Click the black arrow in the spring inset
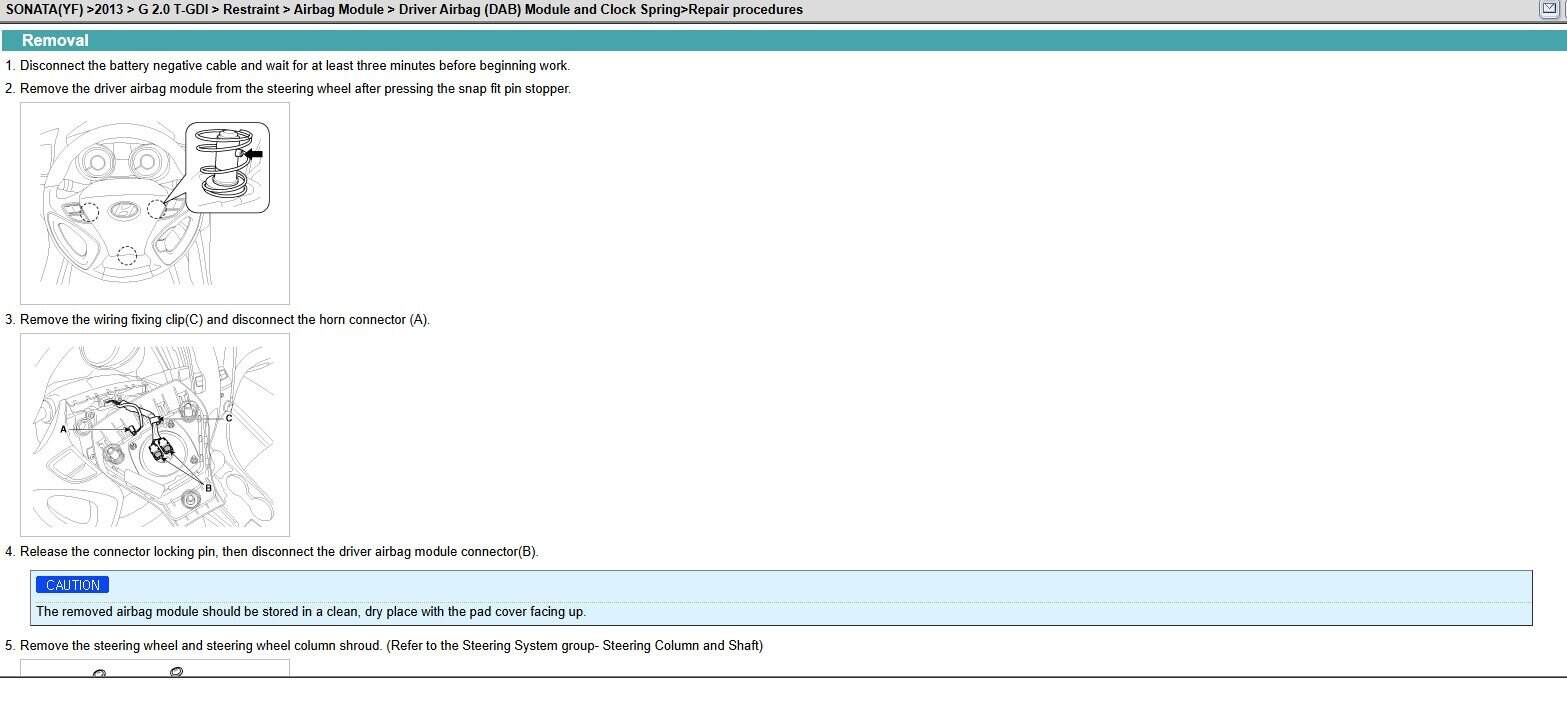Screen dimensions: 1567x718 pyautogui.click(x=253, y=154)
